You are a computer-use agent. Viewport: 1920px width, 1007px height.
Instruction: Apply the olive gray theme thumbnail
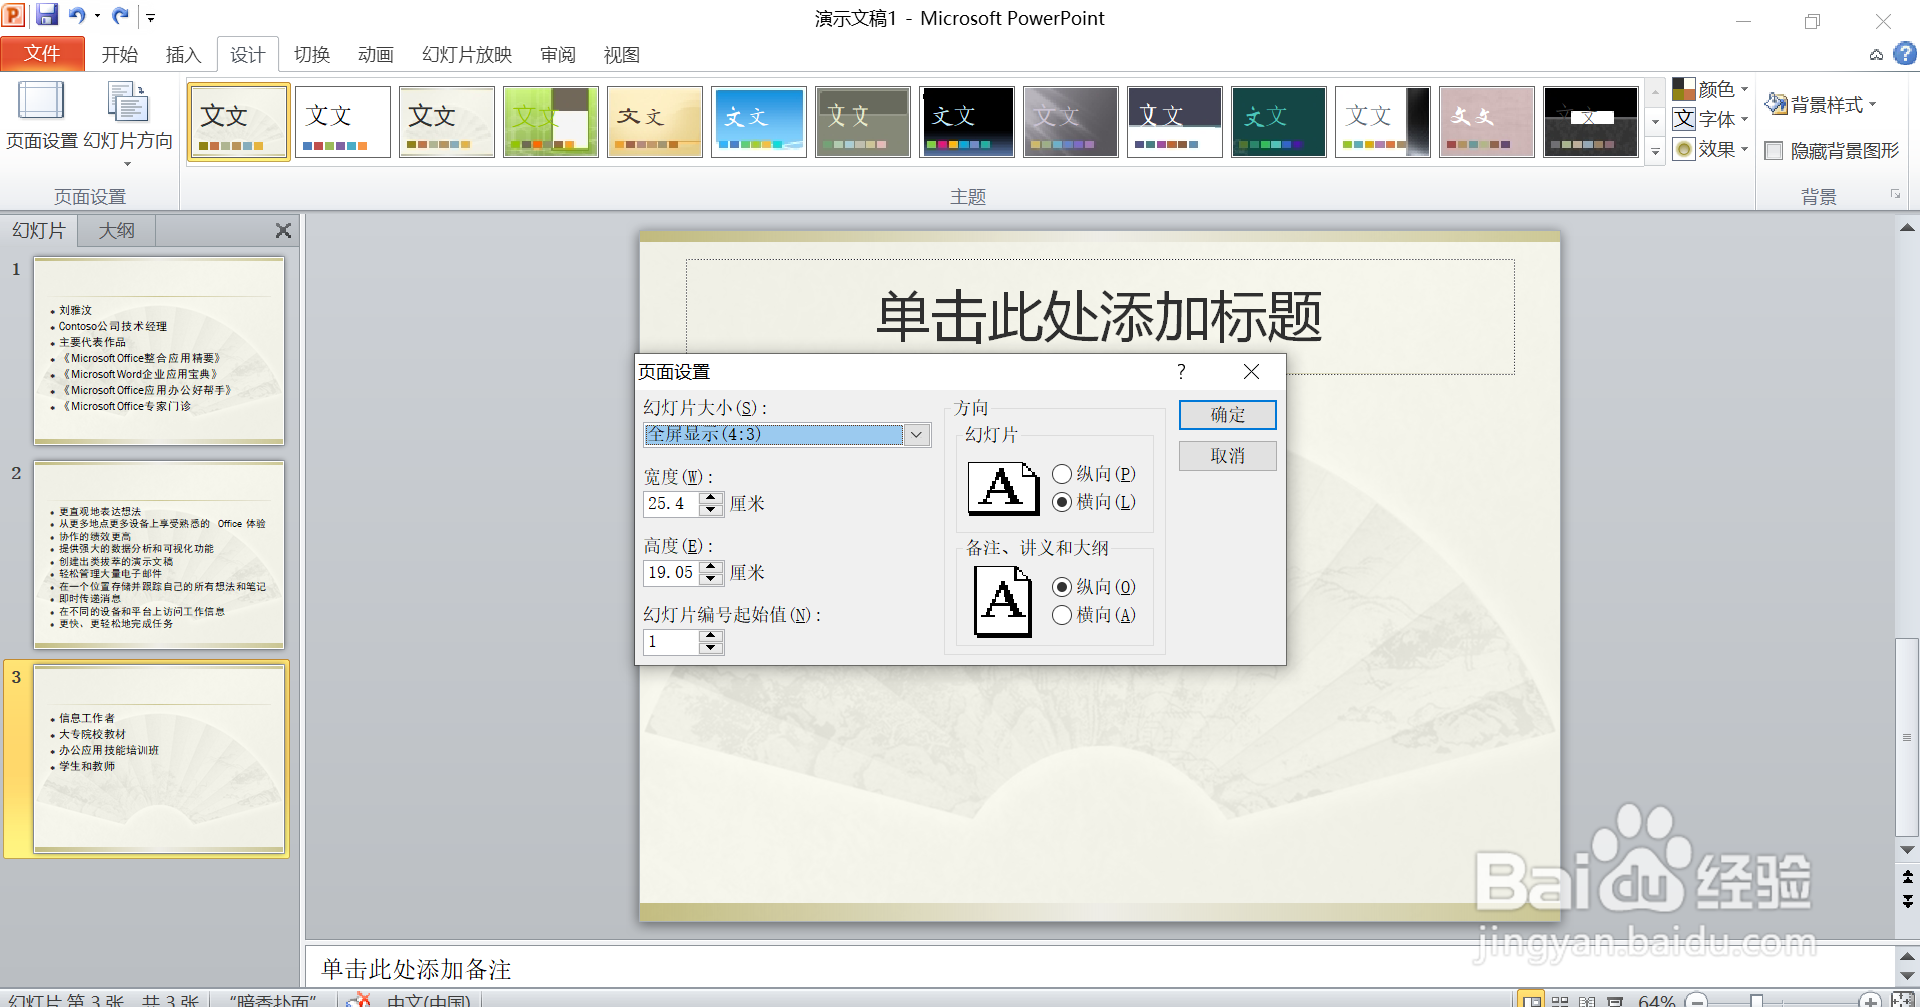pyautogui.click(x=862, y=122)
